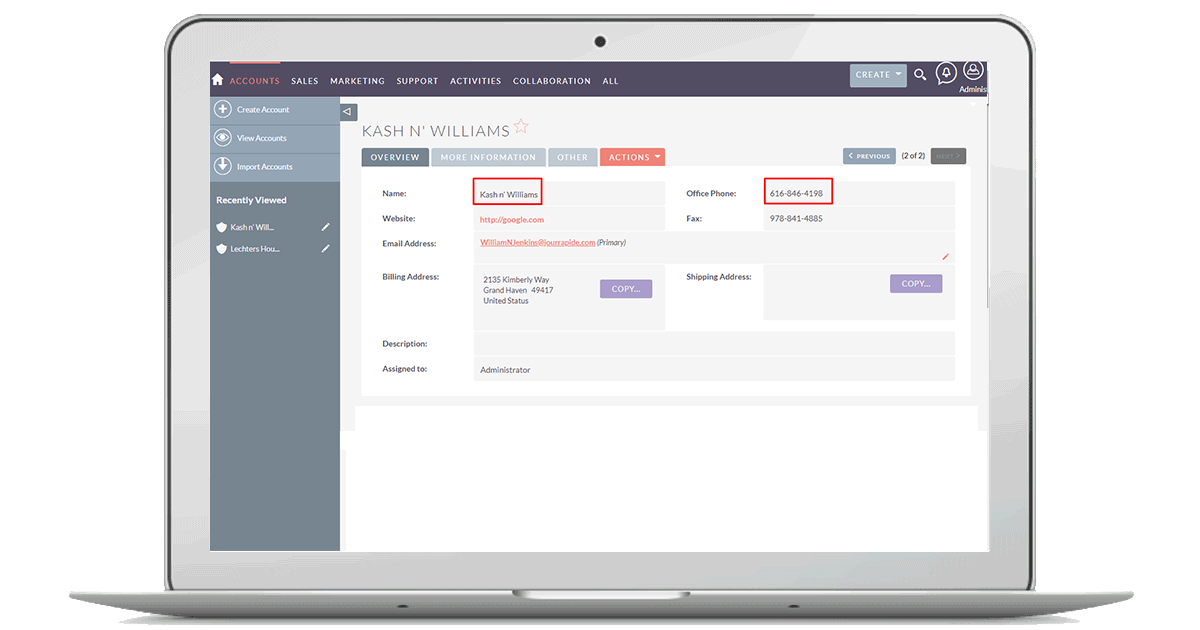
Task: Edit Lechters Hou... with pencil icon
Action: tap(325, 249)
